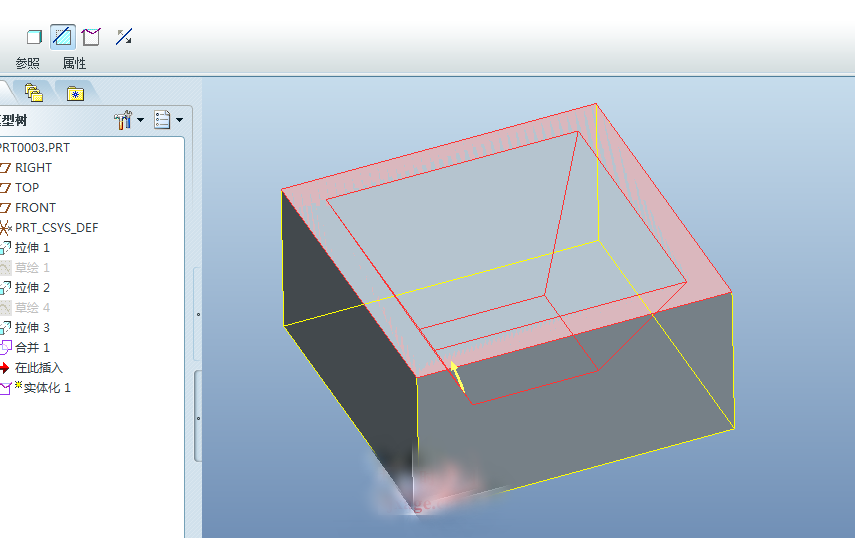Toggle the remove material option
855x538 pixels.
(63, 37)
